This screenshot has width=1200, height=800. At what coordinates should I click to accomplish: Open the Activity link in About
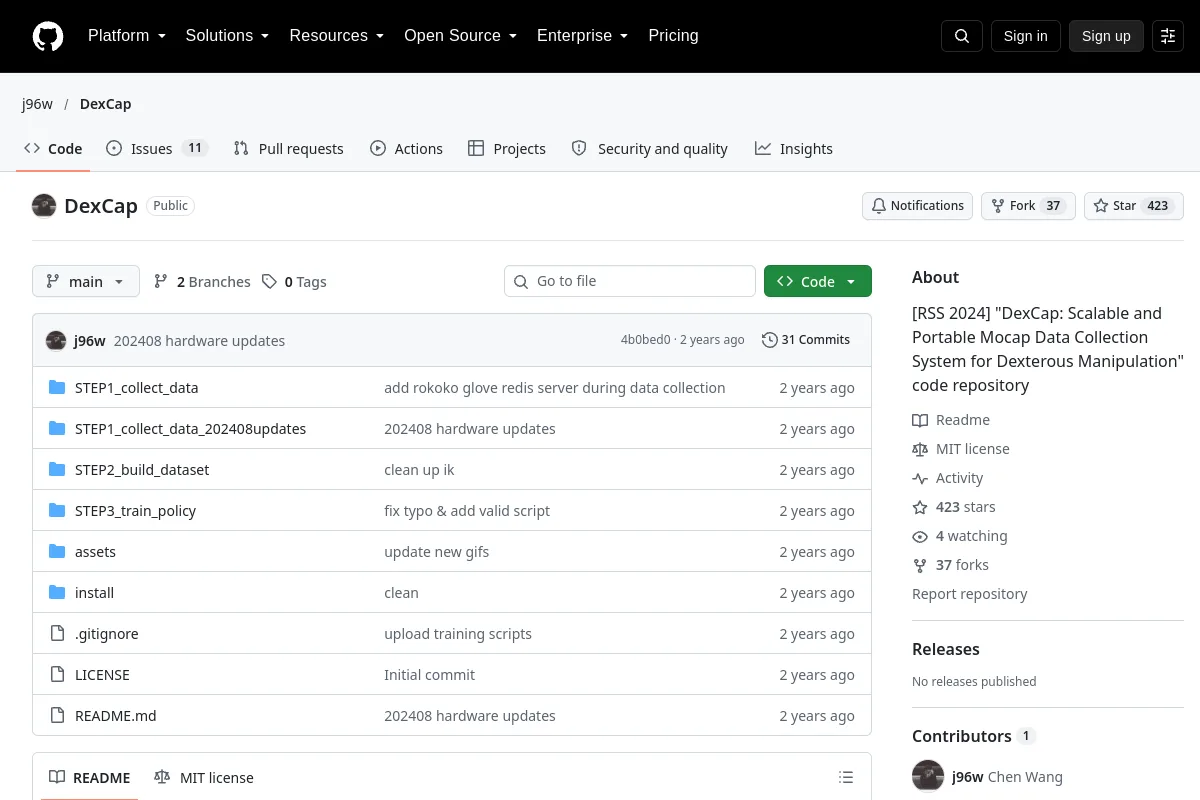coord(948,478)
